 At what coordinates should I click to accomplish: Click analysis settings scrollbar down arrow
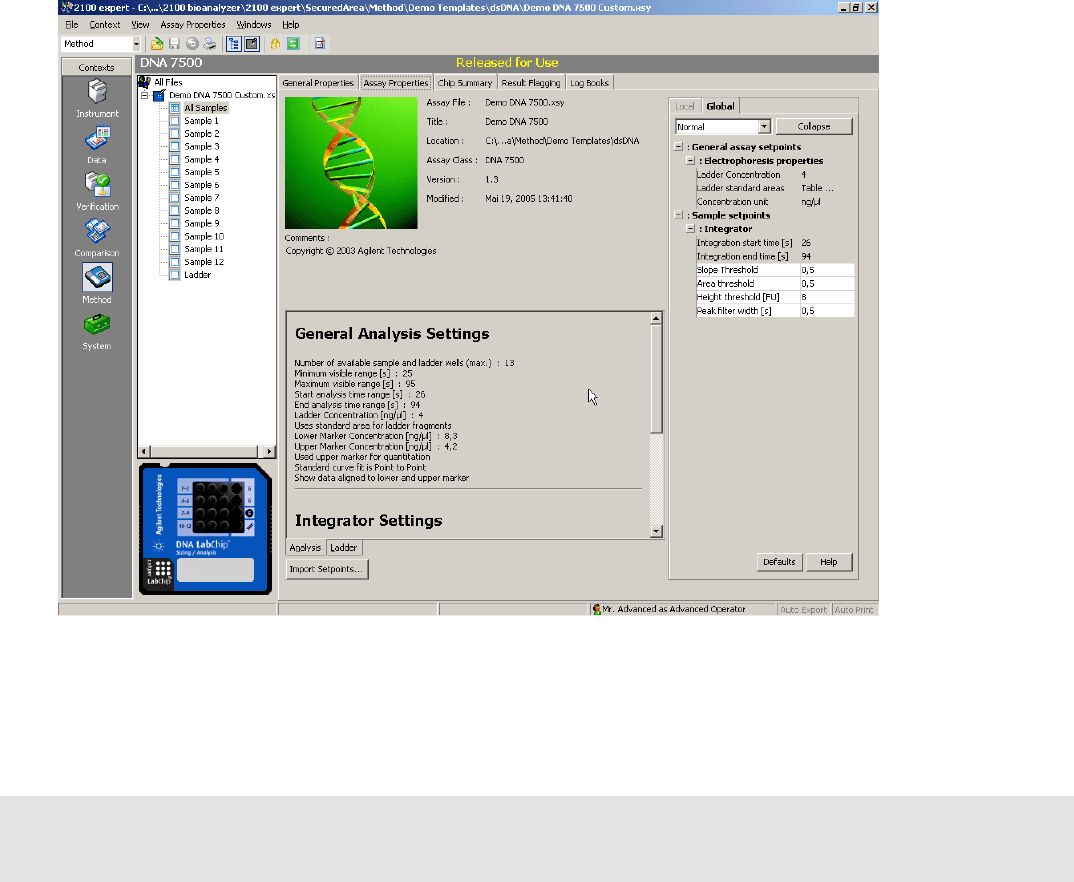pos(656,531)
